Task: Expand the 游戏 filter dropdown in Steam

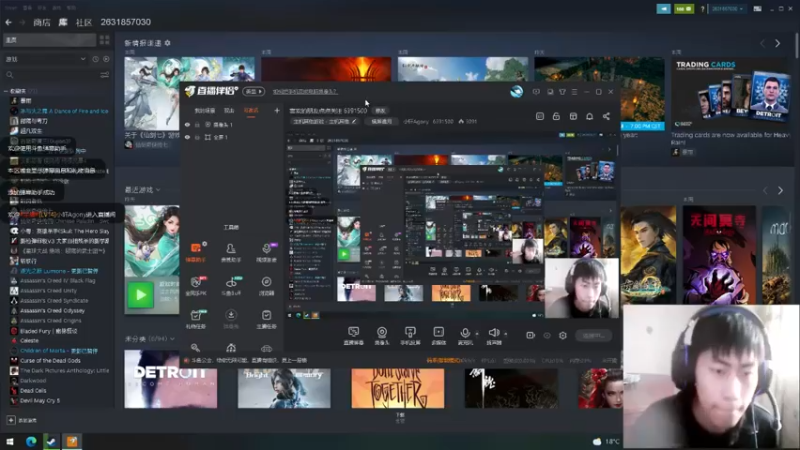Action: click(x=83, y=59)
